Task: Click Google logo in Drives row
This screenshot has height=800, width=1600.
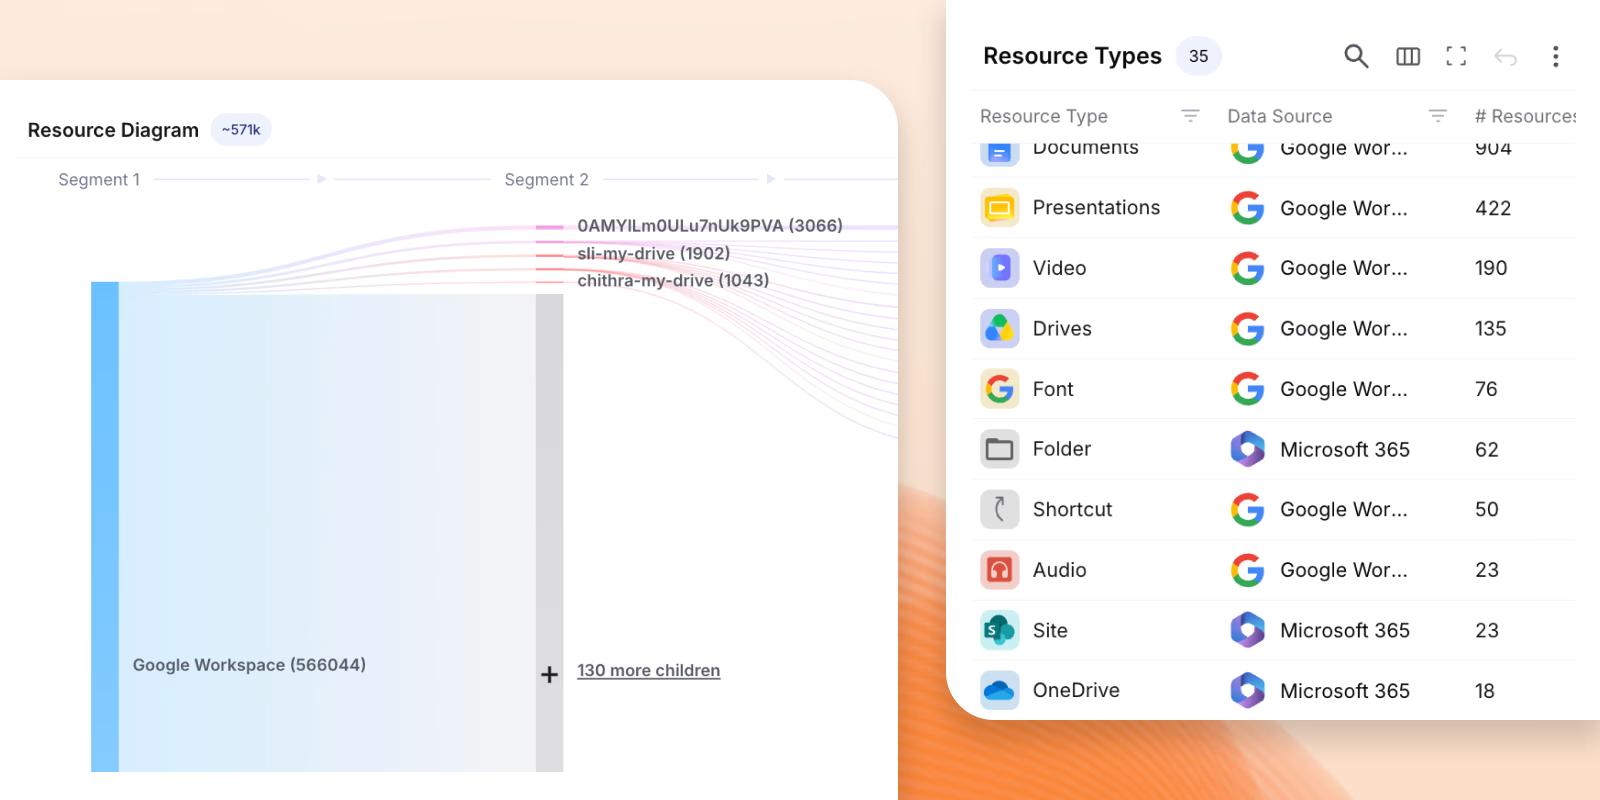Action: point(1247,328)
